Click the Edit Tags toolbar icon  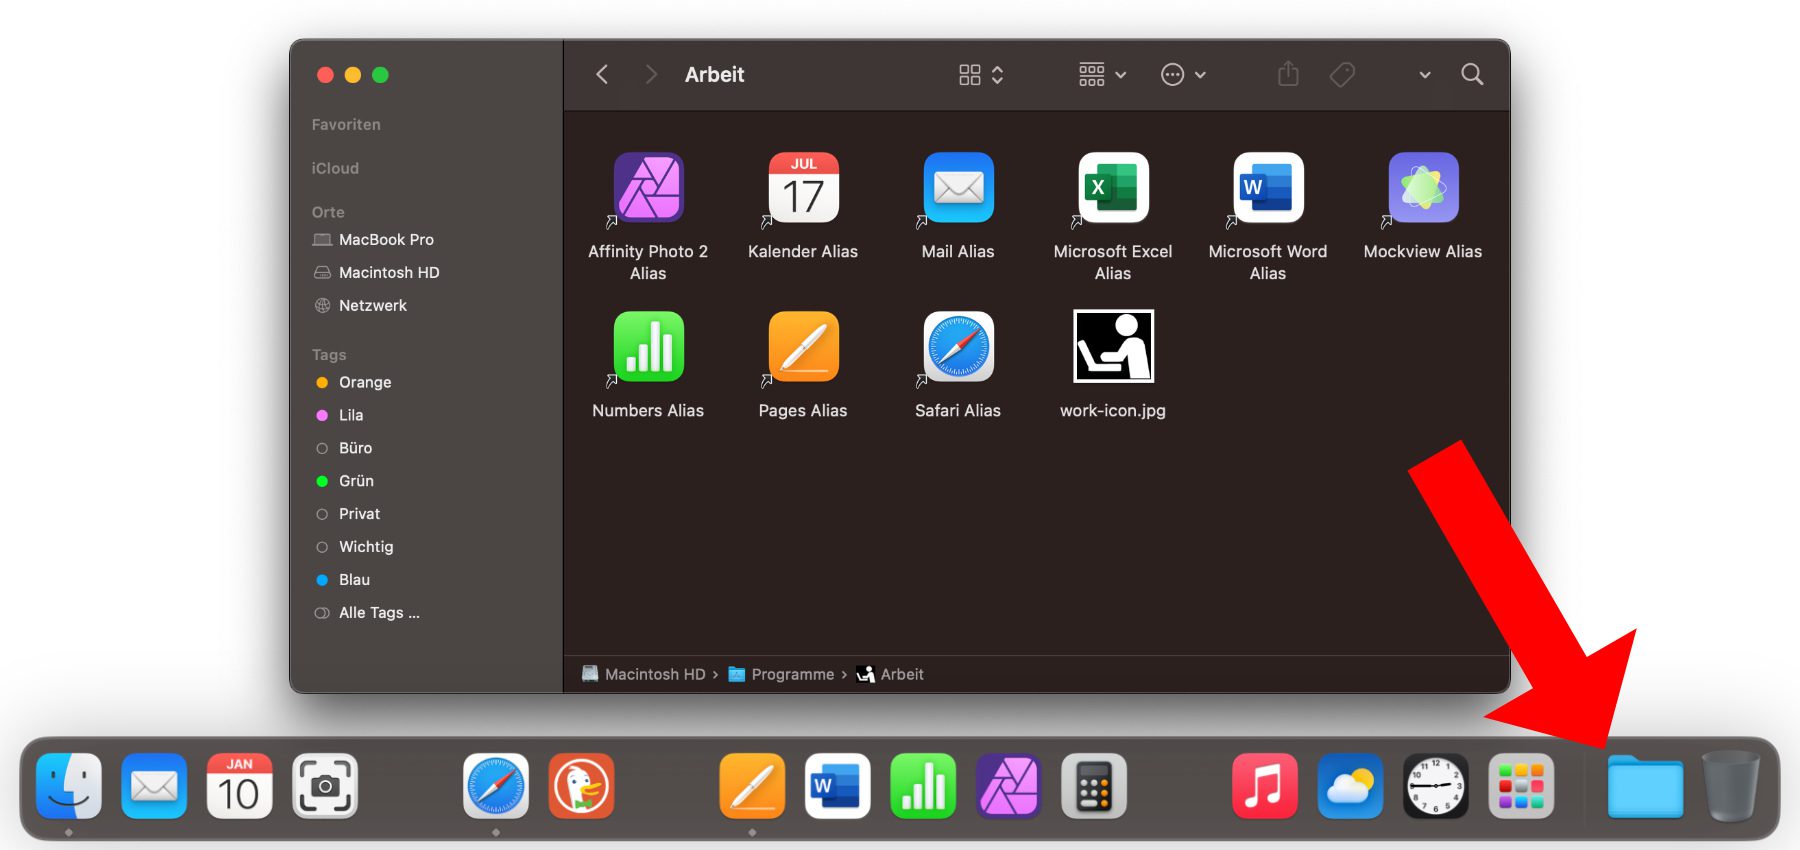pos(1342,74)
